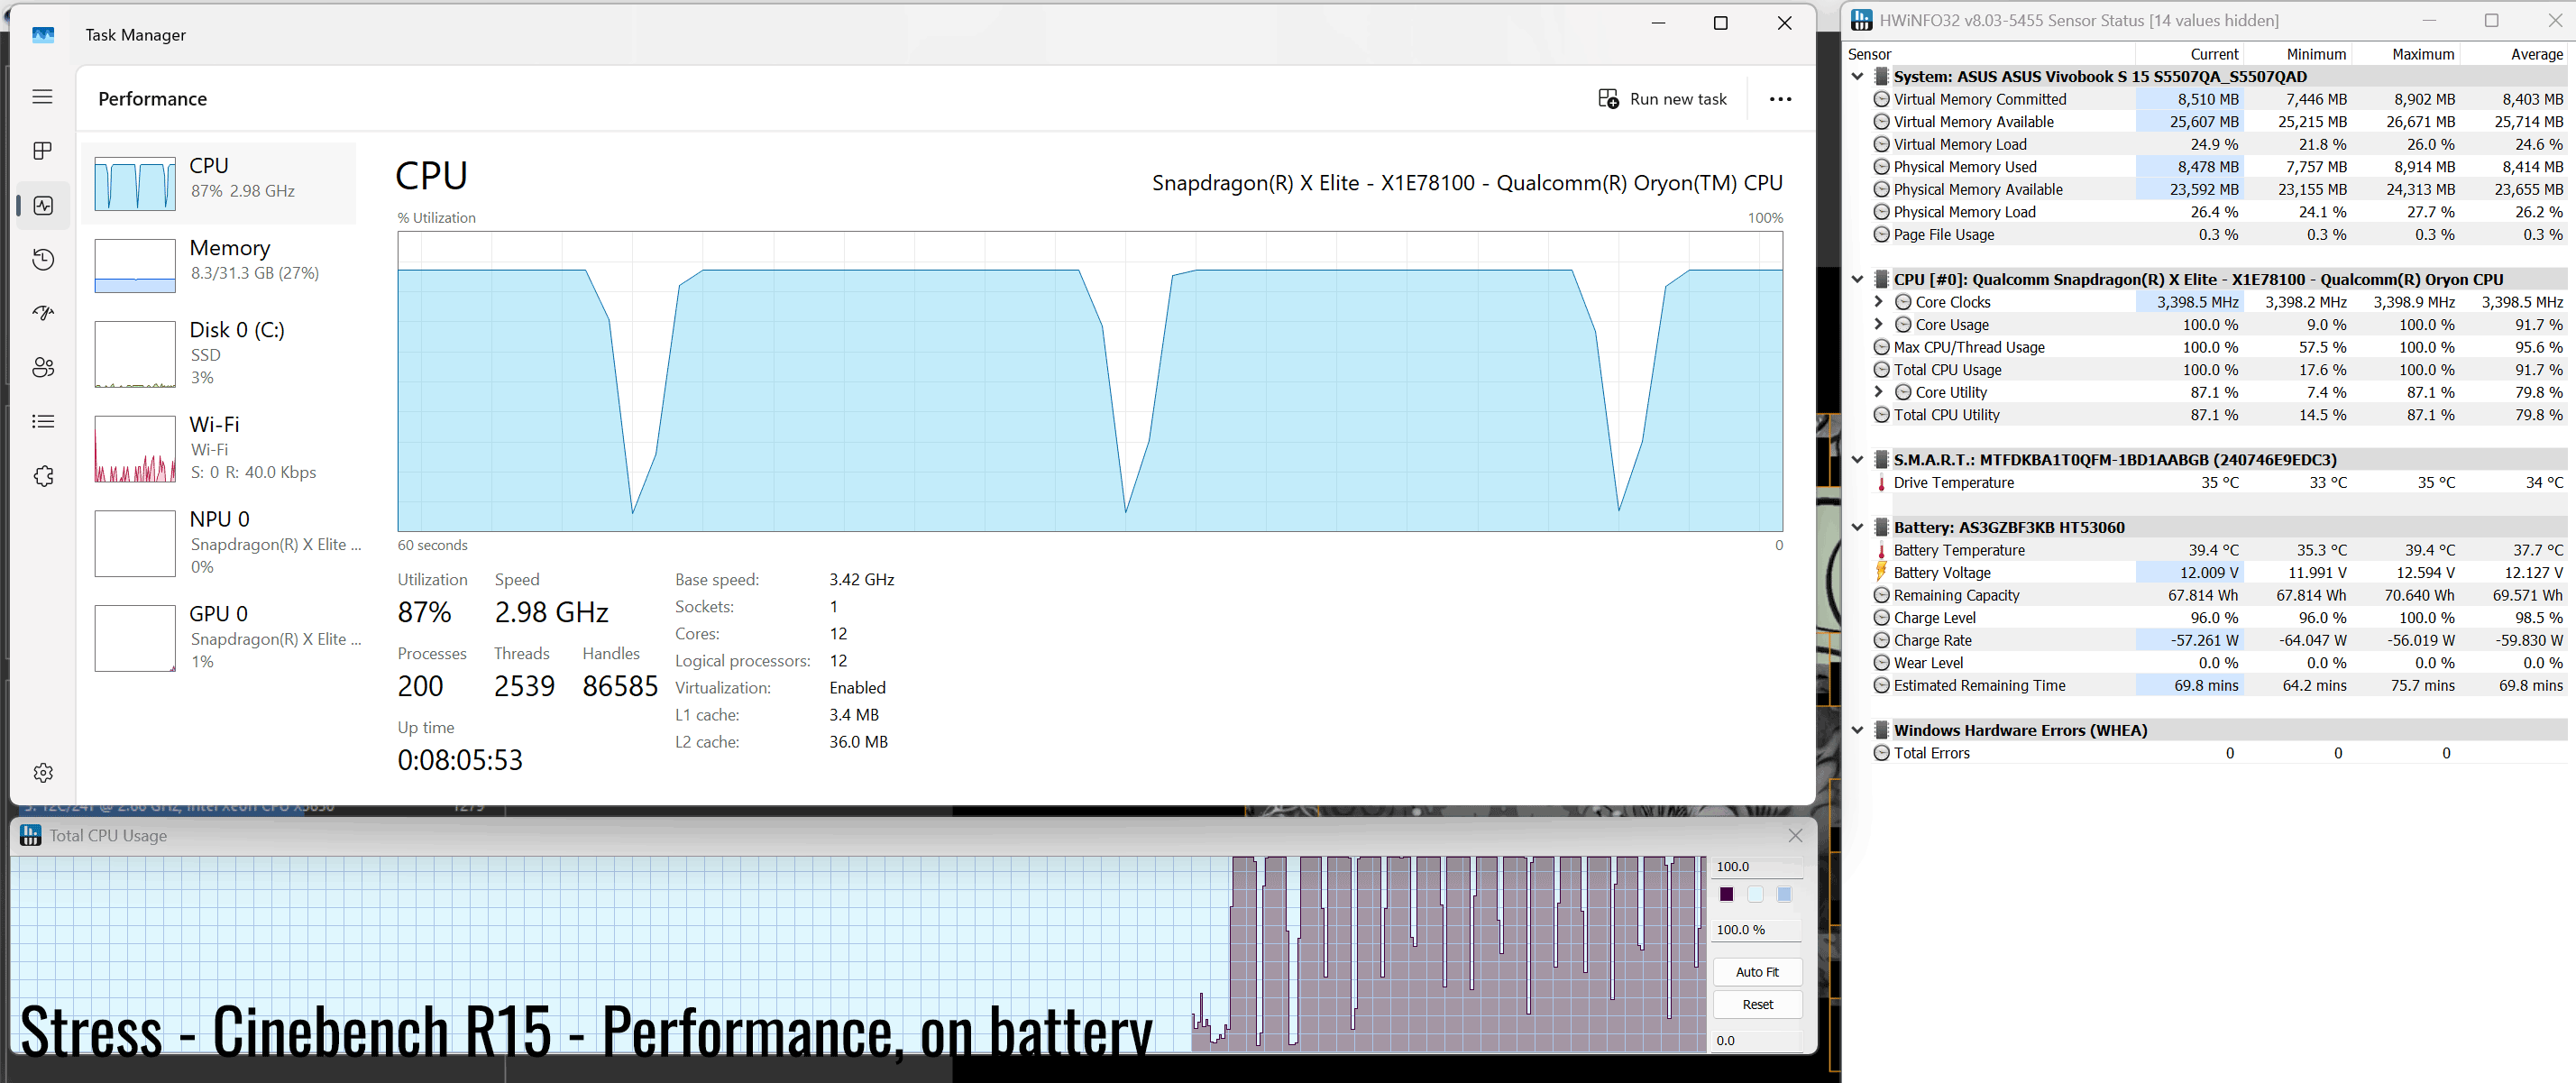Select the Performance page icon in sidebar

[43, 205]
